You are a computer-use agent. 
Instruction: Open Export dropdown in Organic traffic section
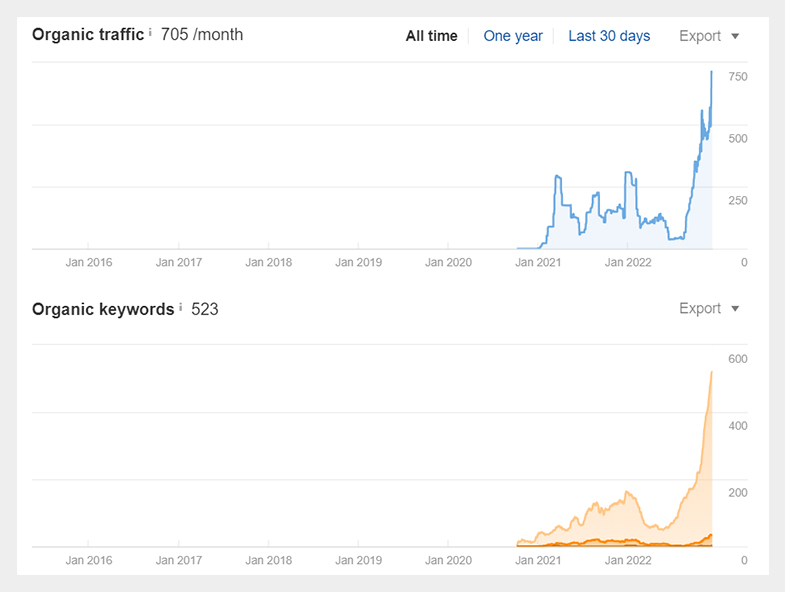(709, 36)
